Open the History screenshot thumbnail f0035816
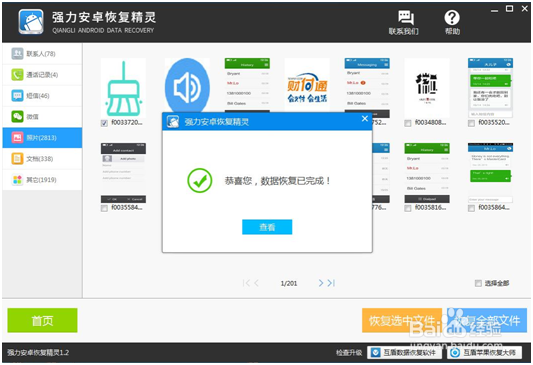Viewport: 533px width, 365px height. (427, 173)
